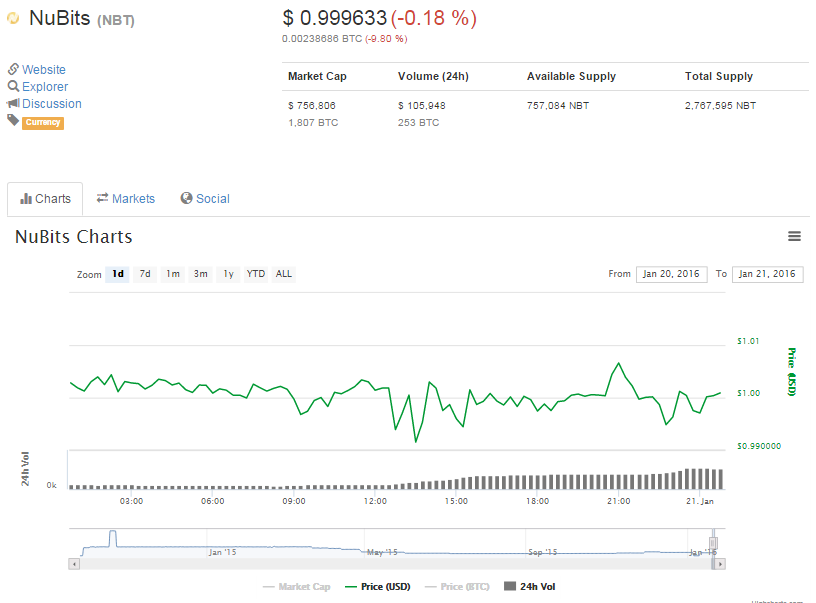Click the price value $ 0.999633
The width and height of the screenshot is (816, 603).
tap(335, 18)
